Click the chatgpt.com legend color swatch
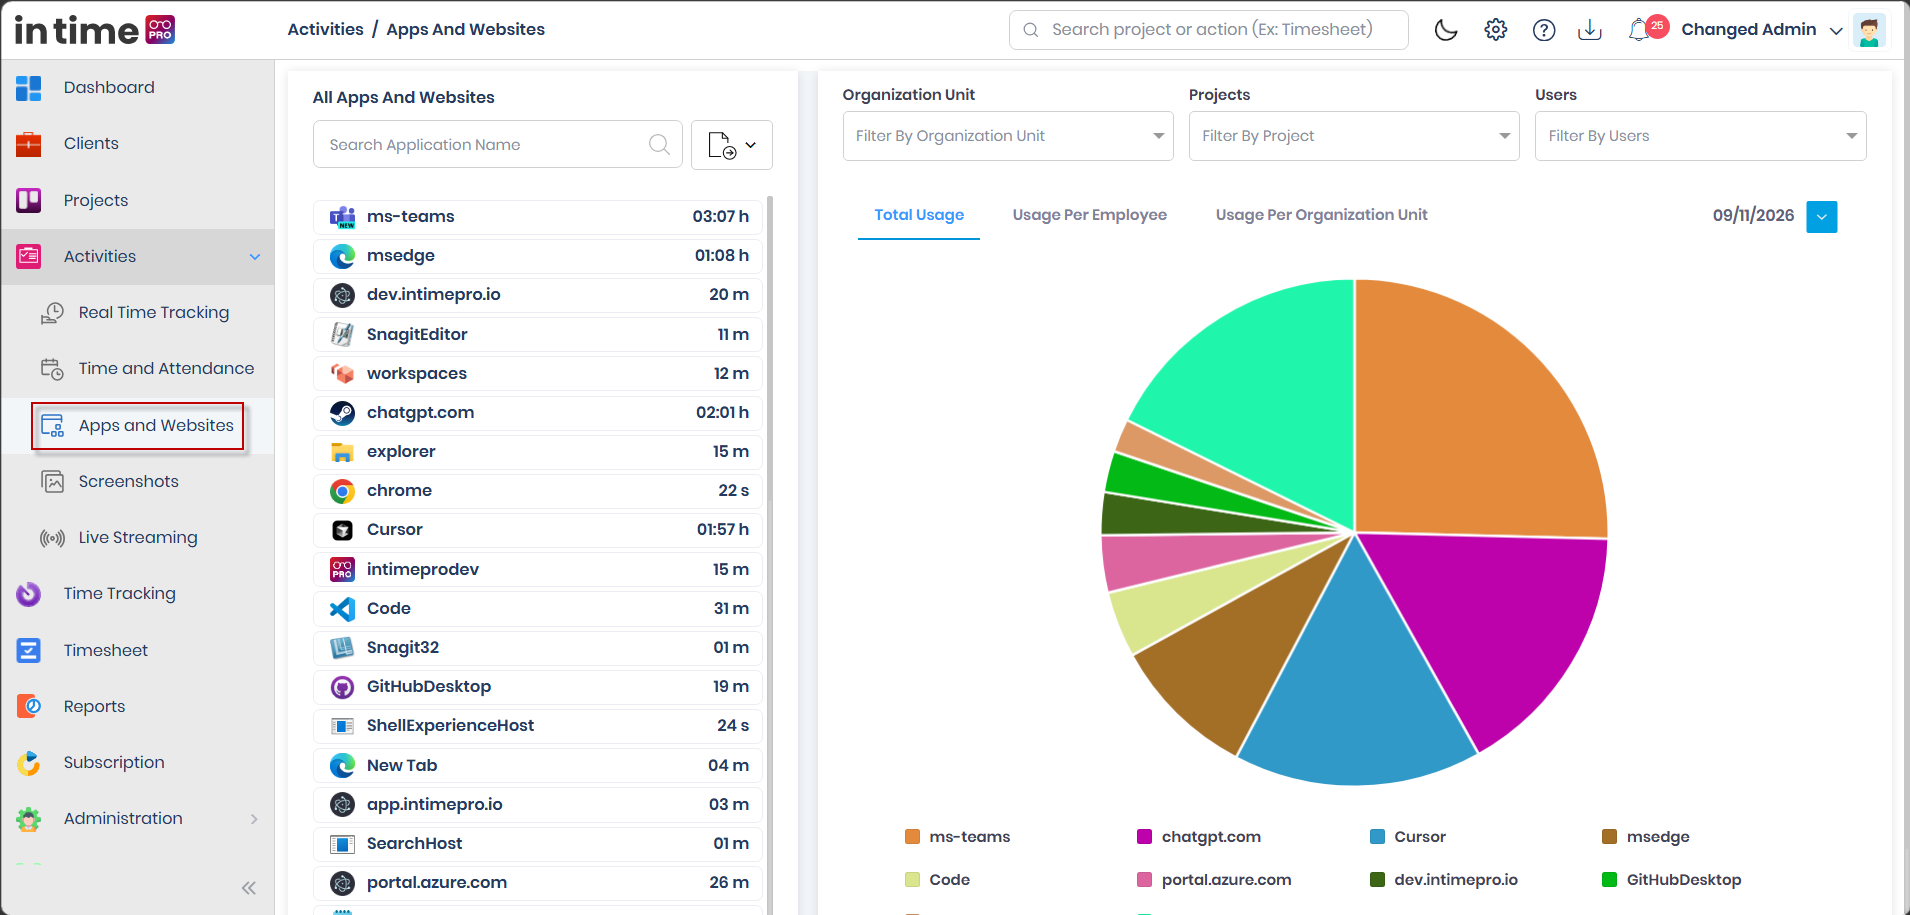The image size is (1910, 915). coord(1144,837)
